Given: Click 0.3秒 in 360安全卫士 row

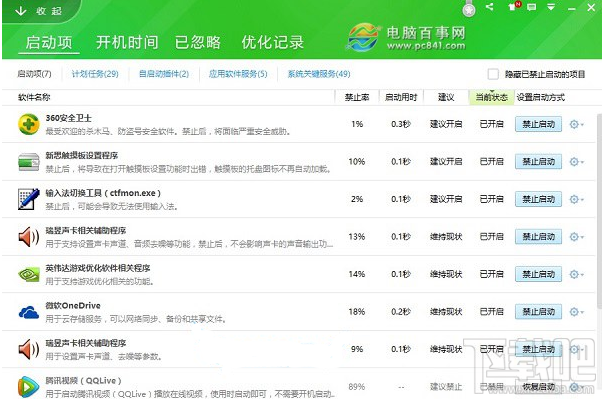Looking at the screenshot, I should tap(401, 124).
